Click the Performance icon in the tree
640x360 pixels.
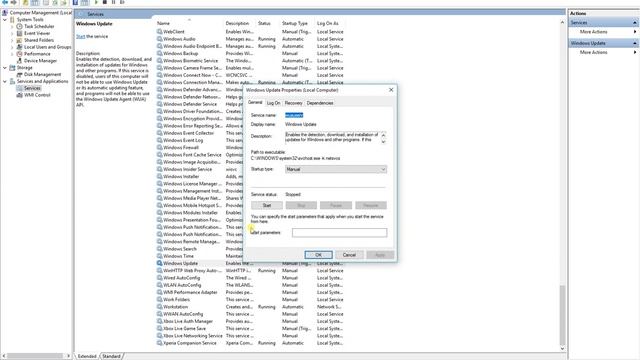point(19,54)
